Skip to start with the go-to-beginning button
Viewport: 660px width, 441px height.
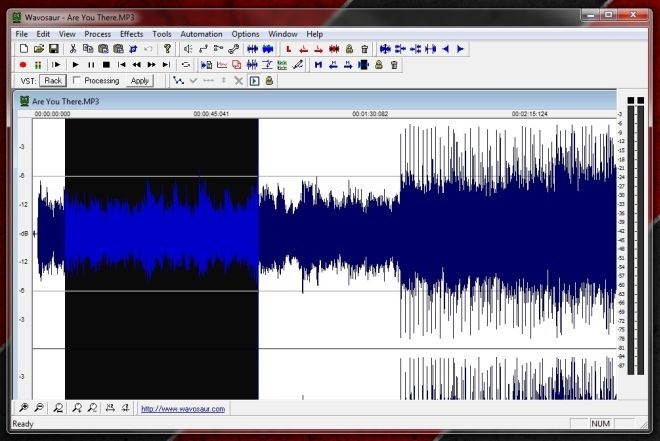click(122, 65)
